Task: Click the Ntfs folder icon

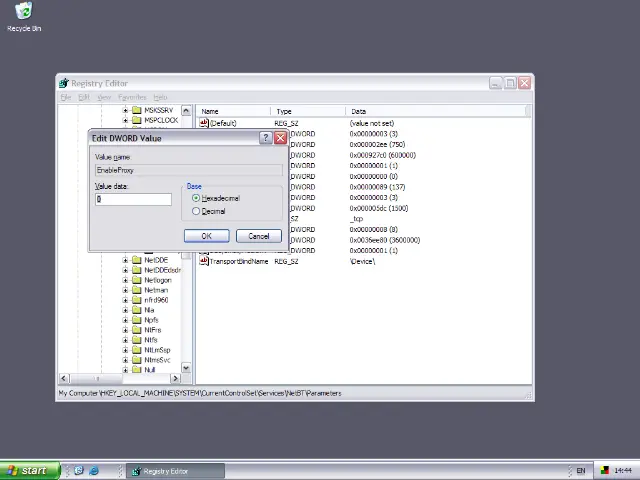Action: (x=137, y=340)
